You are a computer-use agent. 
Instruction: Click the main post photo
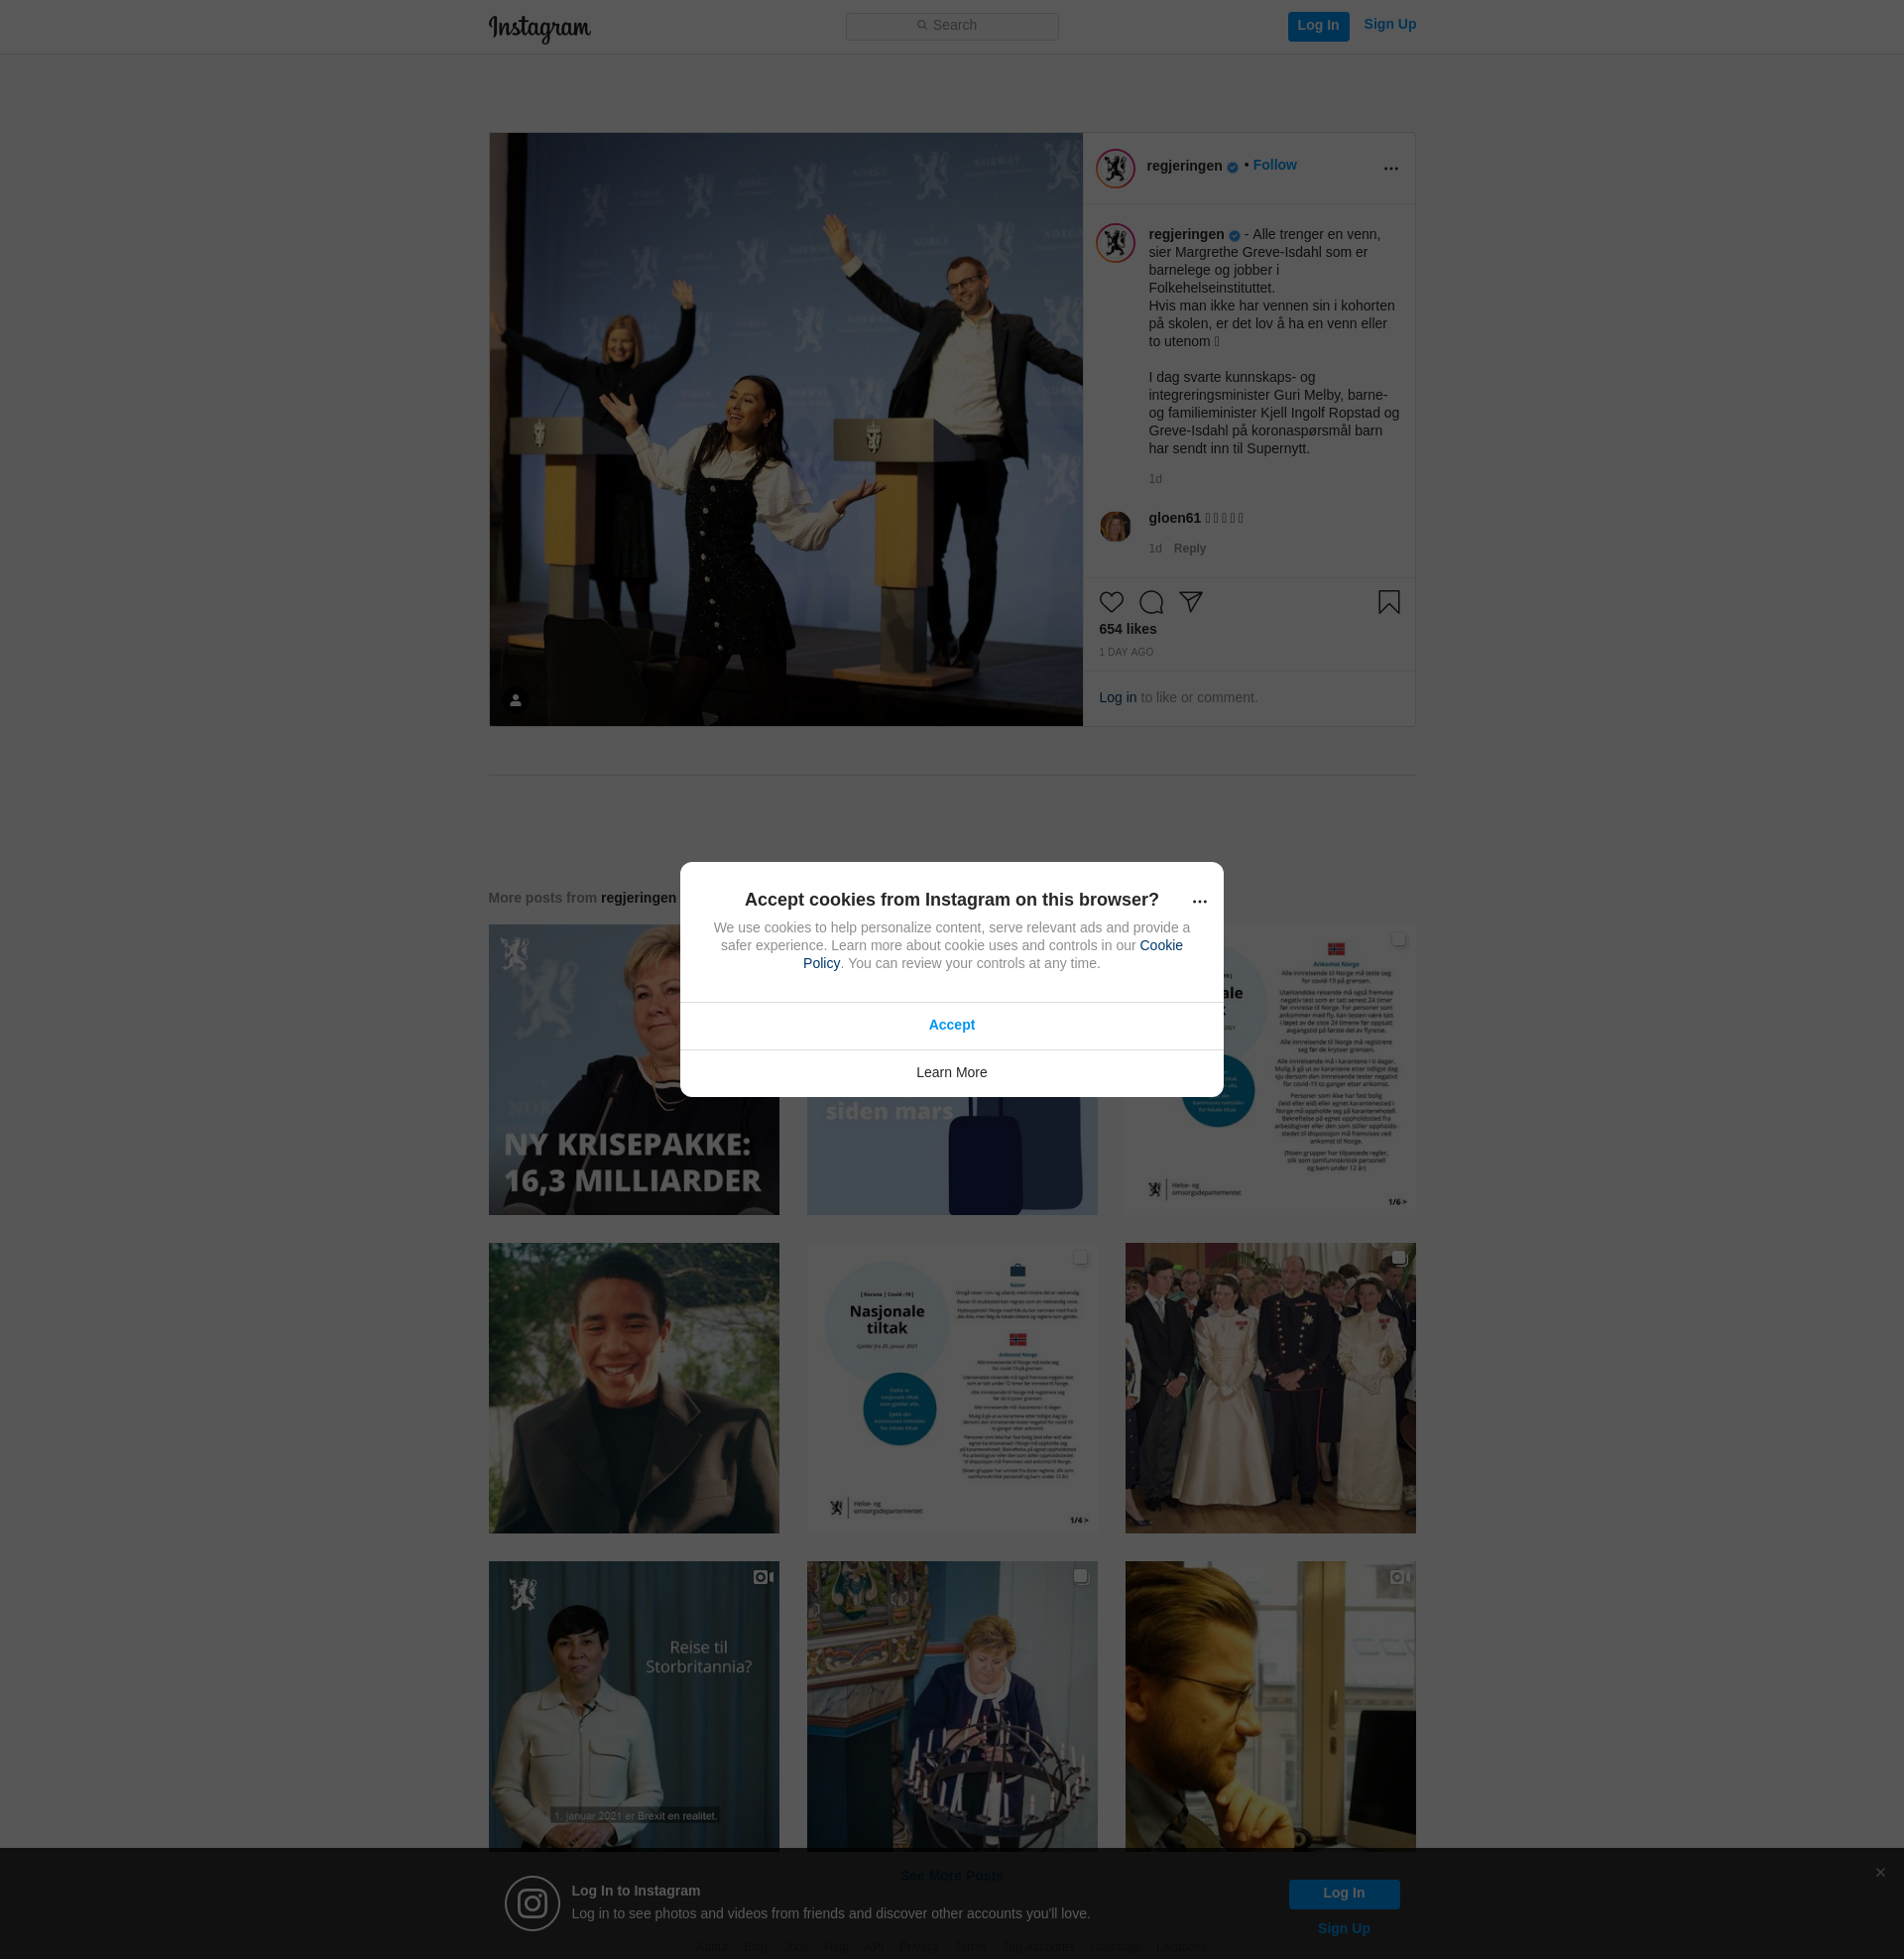785,430
